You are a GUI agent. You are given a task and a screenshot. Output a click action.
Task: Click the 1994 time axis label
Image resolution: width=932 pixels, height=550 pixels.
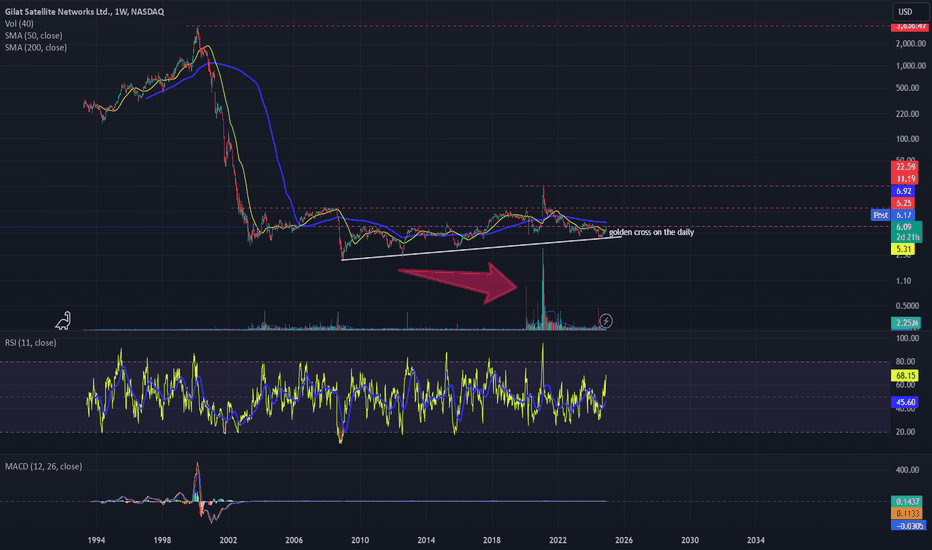96,540
